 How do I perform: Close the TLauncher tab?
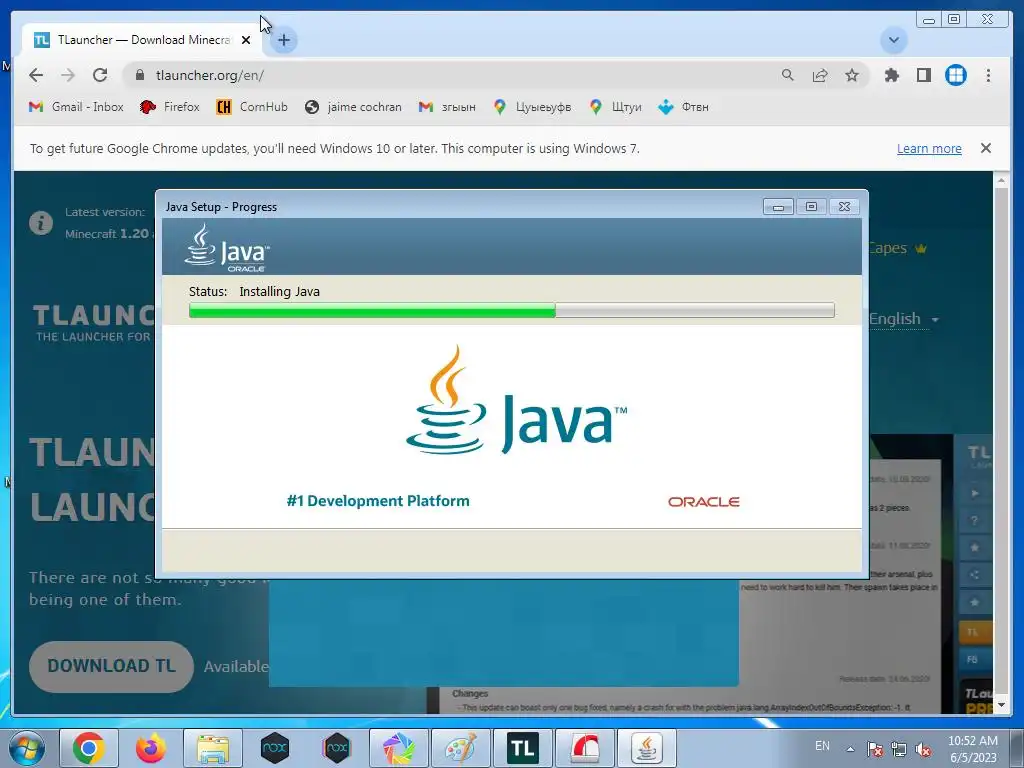click(x=246, y=40)
